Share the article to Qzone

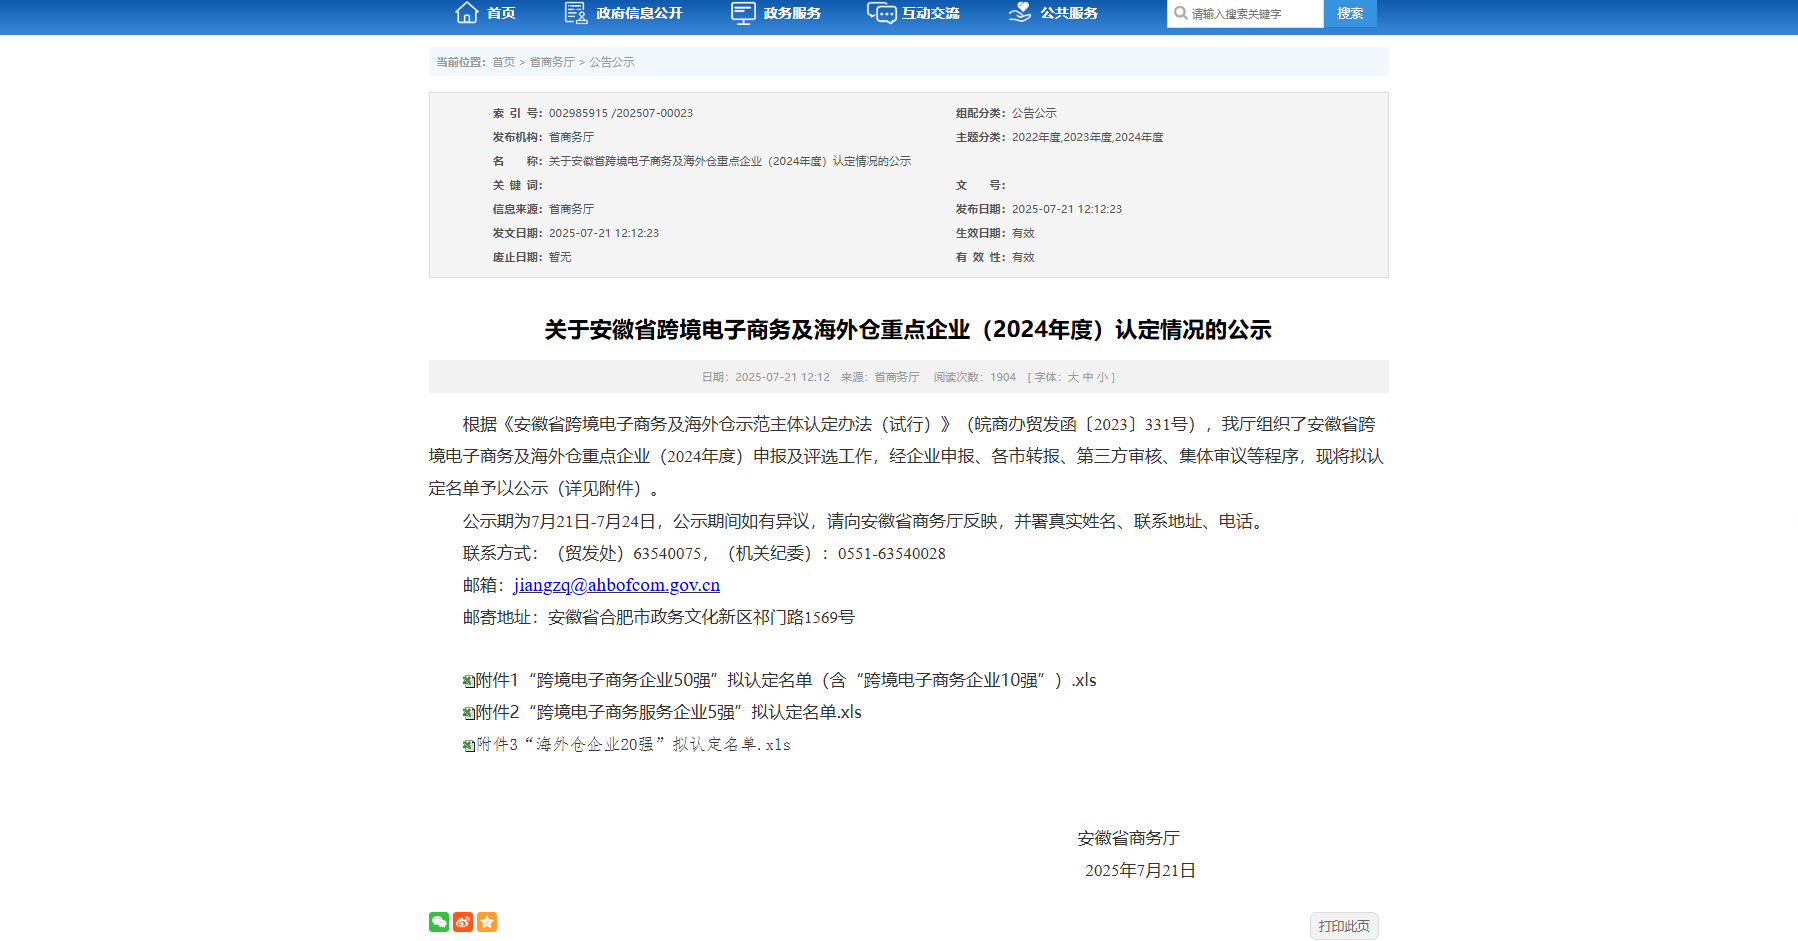487,921
